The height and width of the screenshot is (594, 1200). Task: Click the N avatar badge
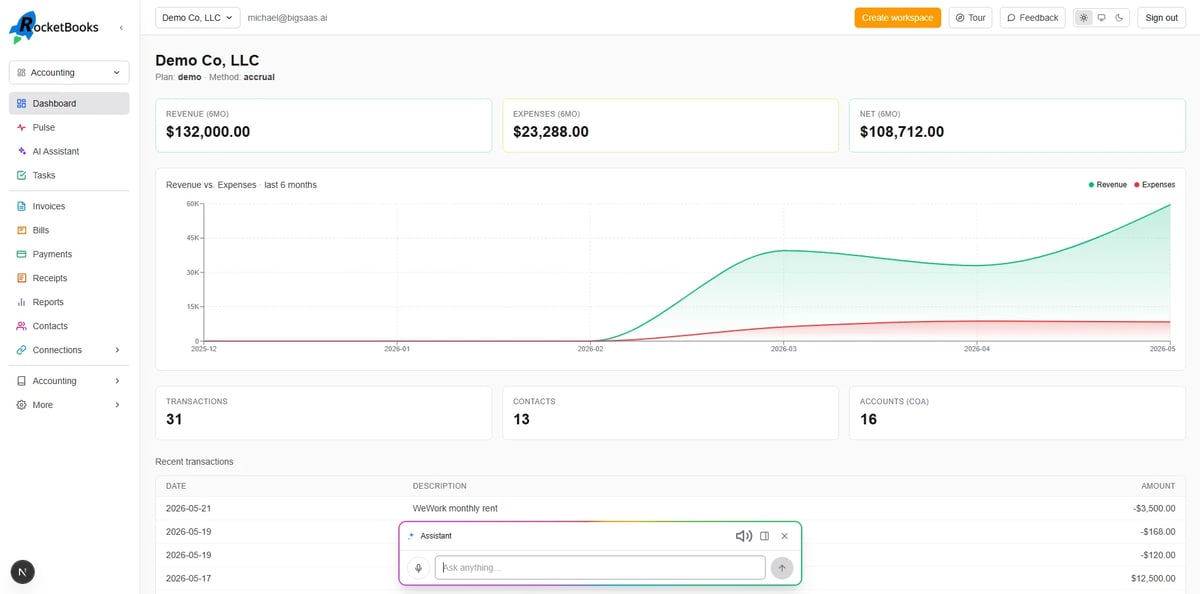(x=22, y=571)
